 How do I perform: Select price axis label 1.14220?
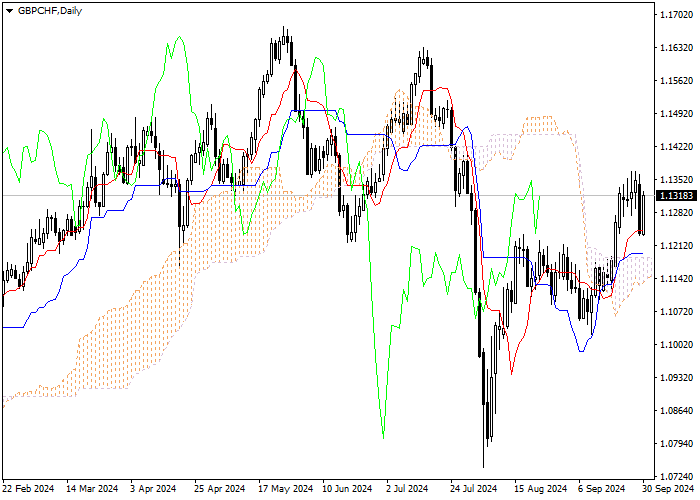676,147
